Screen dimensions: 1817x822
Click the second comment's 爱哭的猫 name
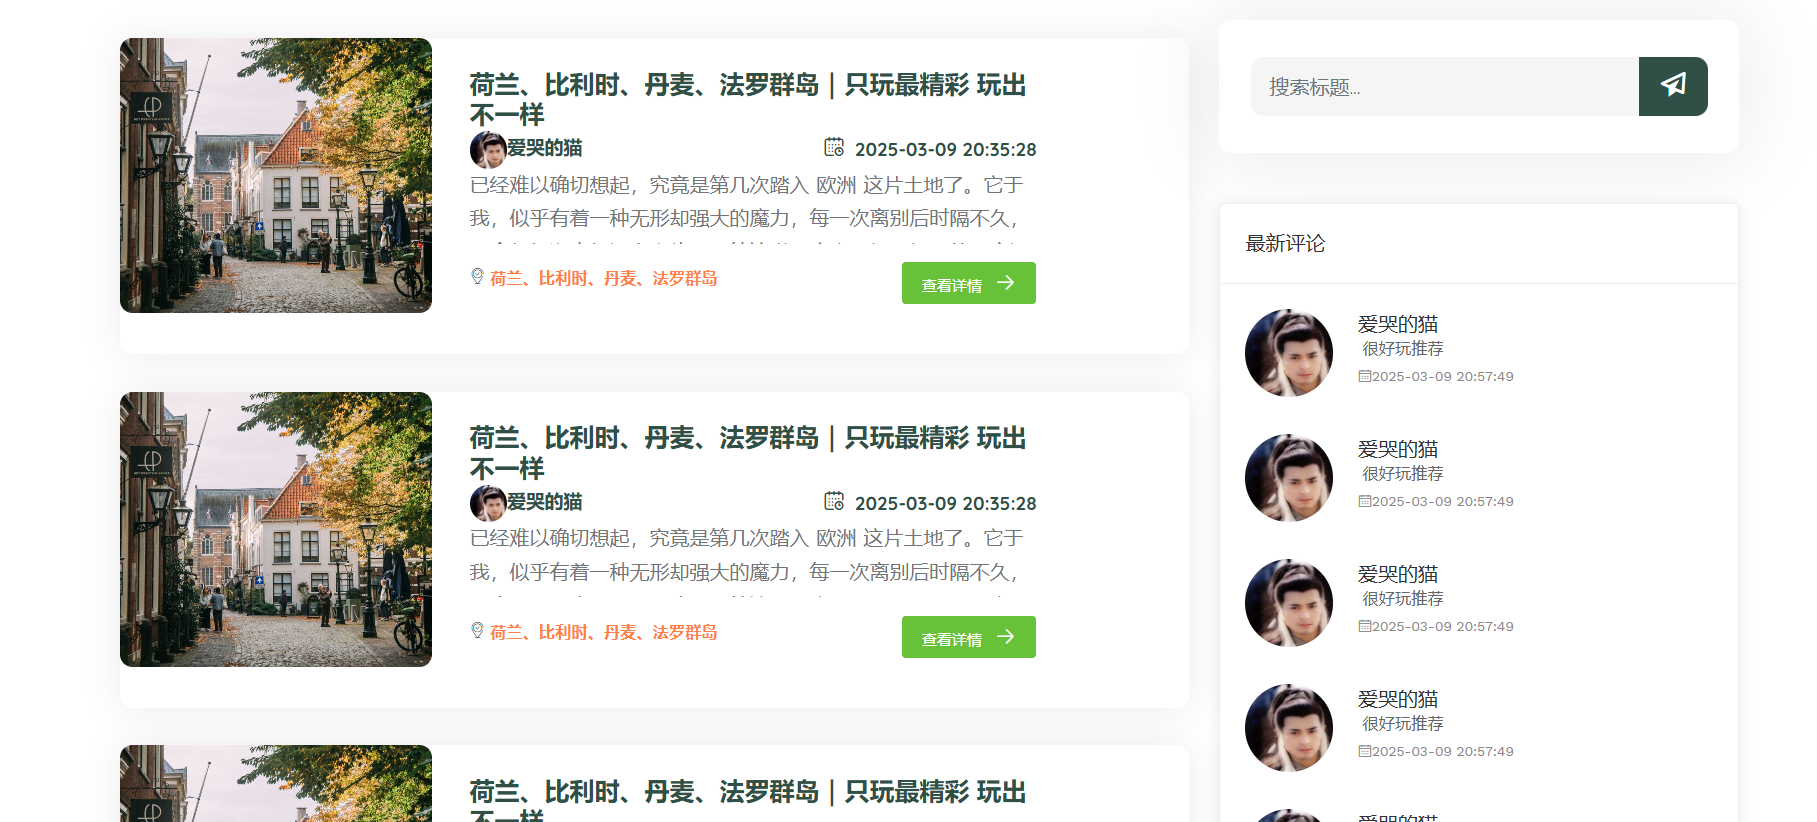coord(1398,449)
